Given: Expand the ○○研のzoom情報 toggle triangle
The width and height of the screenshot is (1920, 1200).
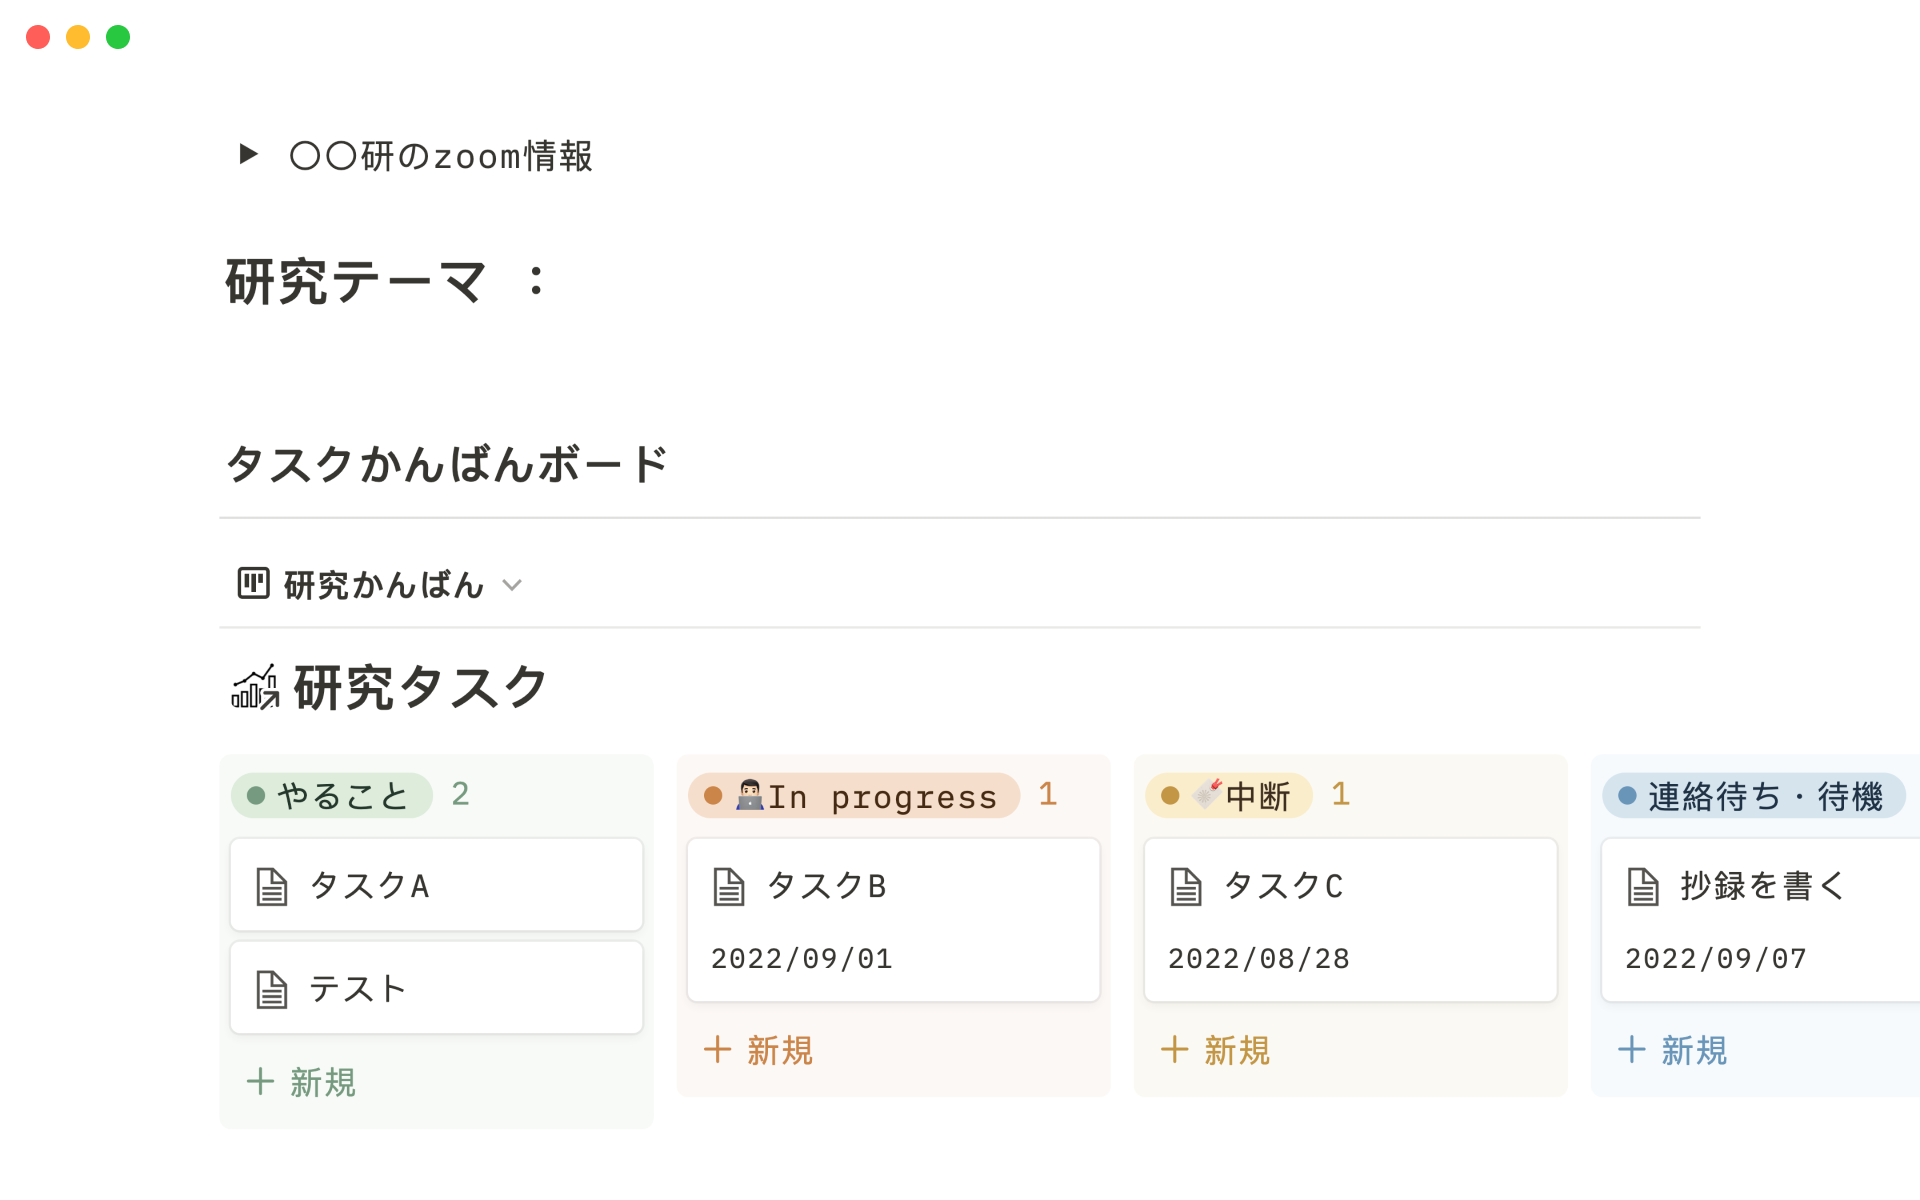Looking at the screenshot, I should point(249,154).
